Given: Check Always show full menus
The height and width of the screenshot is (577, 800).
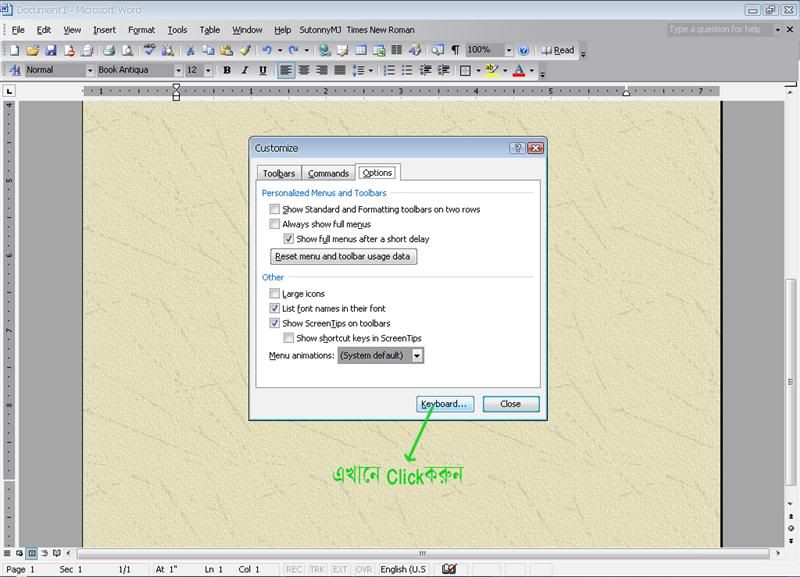Looking at the screenshot, I should 274,225.
